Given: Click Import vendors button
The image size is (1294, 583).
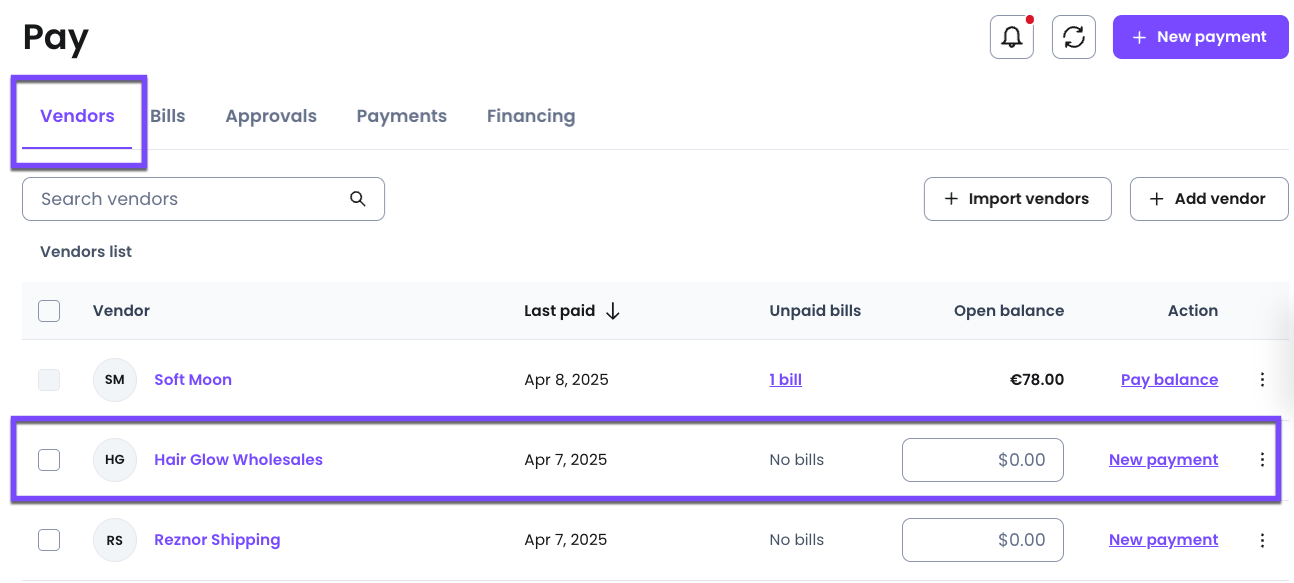Looking at the screenshot, I should coord(1017,199).
